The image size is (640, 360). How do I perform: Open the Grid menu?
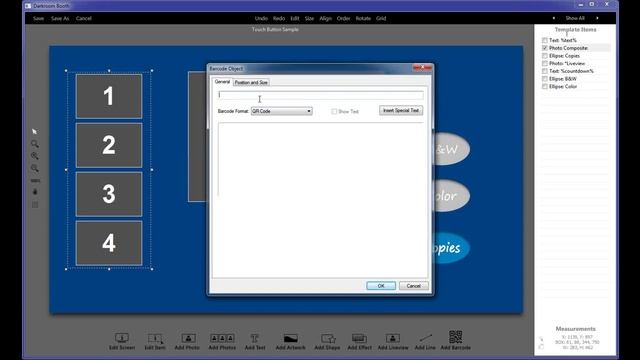[x=381, y=18]
